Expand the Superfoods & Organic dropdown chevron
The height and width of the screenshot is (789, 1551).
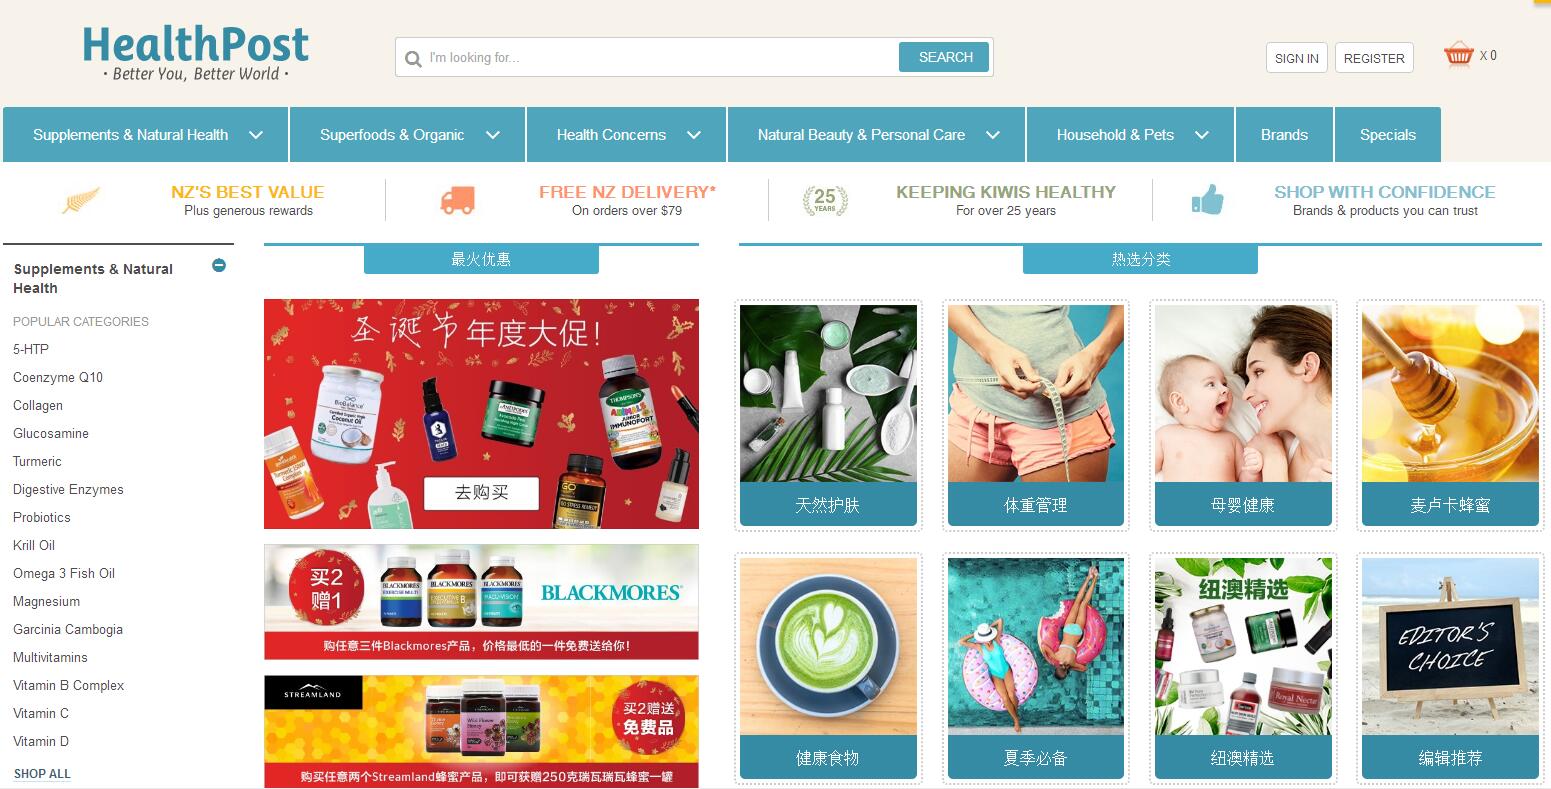click(x=493, y=135)
